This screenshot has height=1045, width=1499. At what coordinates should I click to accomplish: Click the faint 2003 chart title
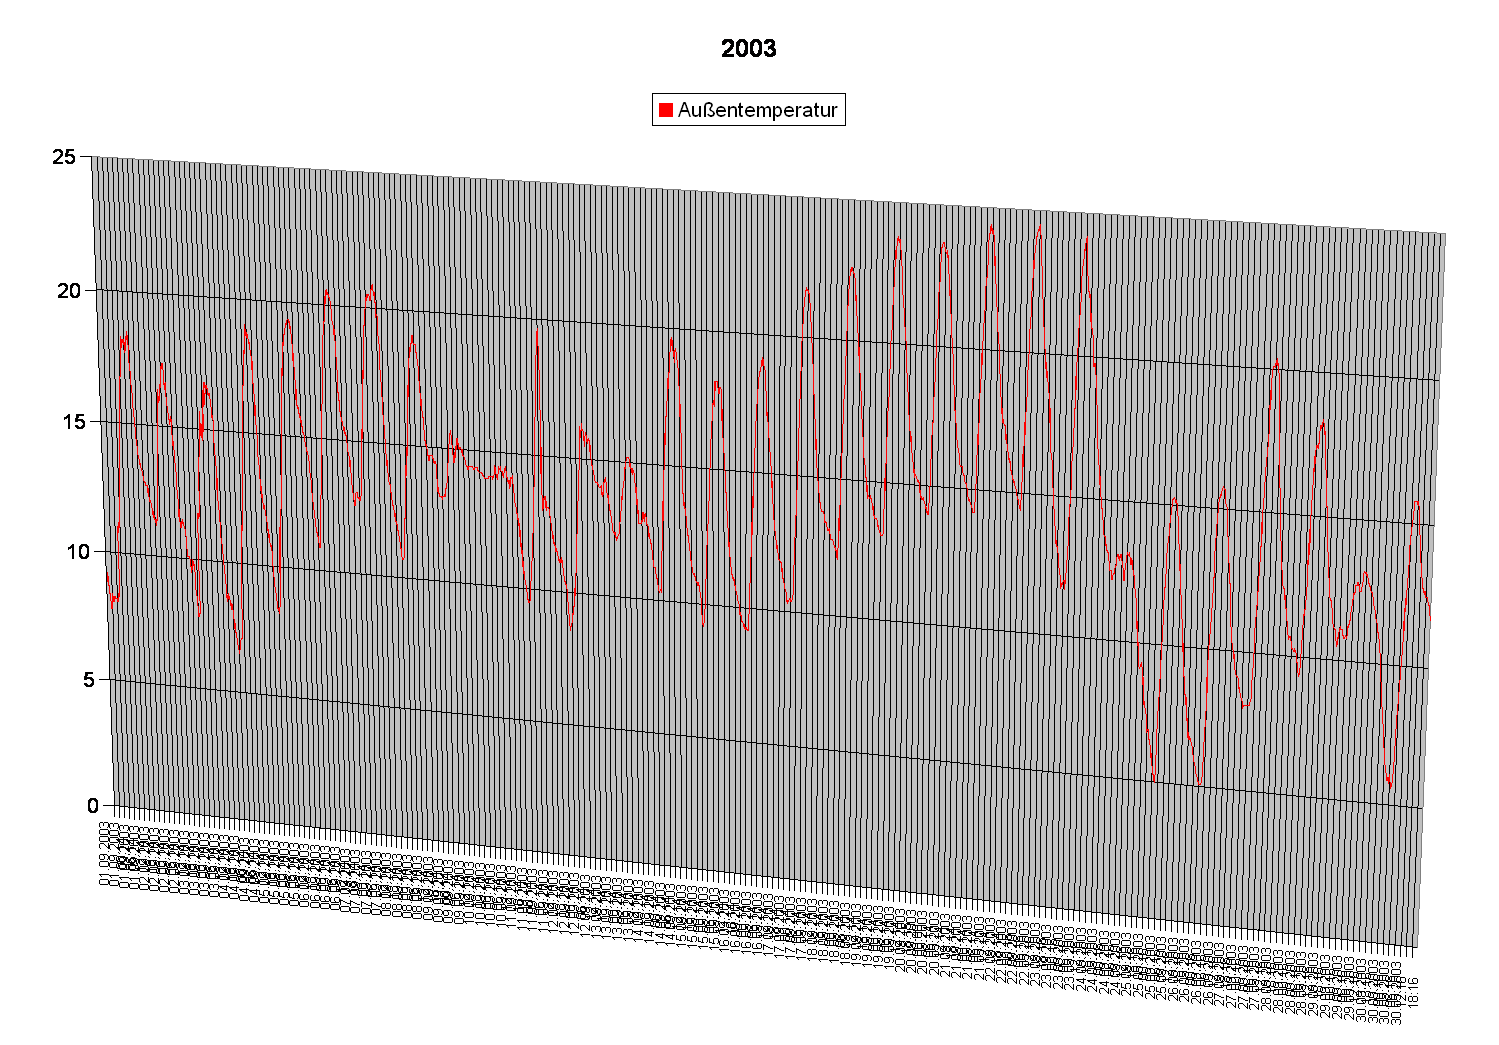[748, 48]
